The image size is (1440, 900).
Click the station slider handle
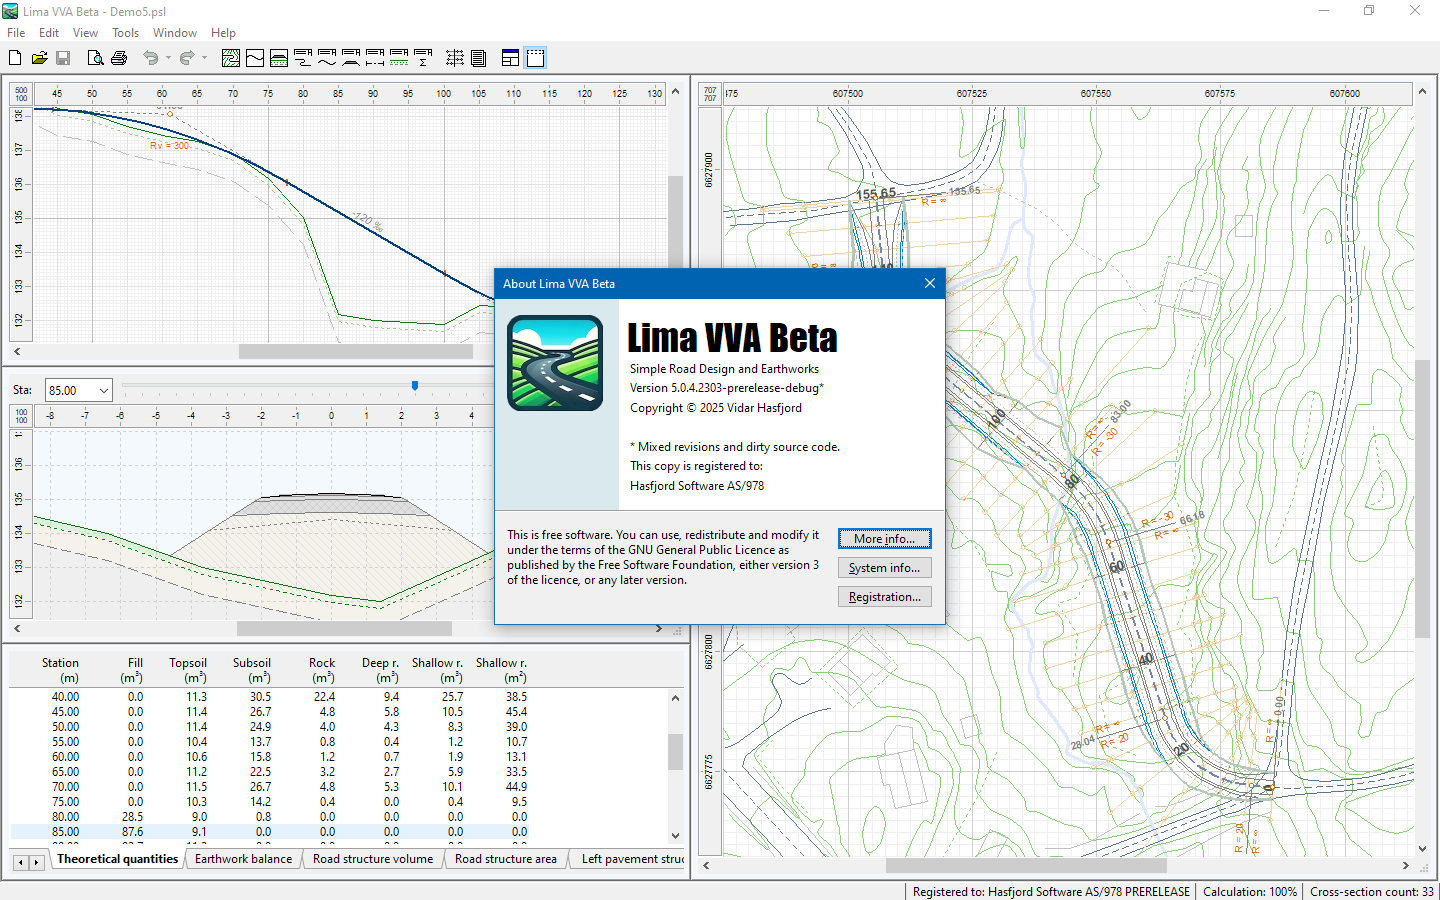[415, 386]
